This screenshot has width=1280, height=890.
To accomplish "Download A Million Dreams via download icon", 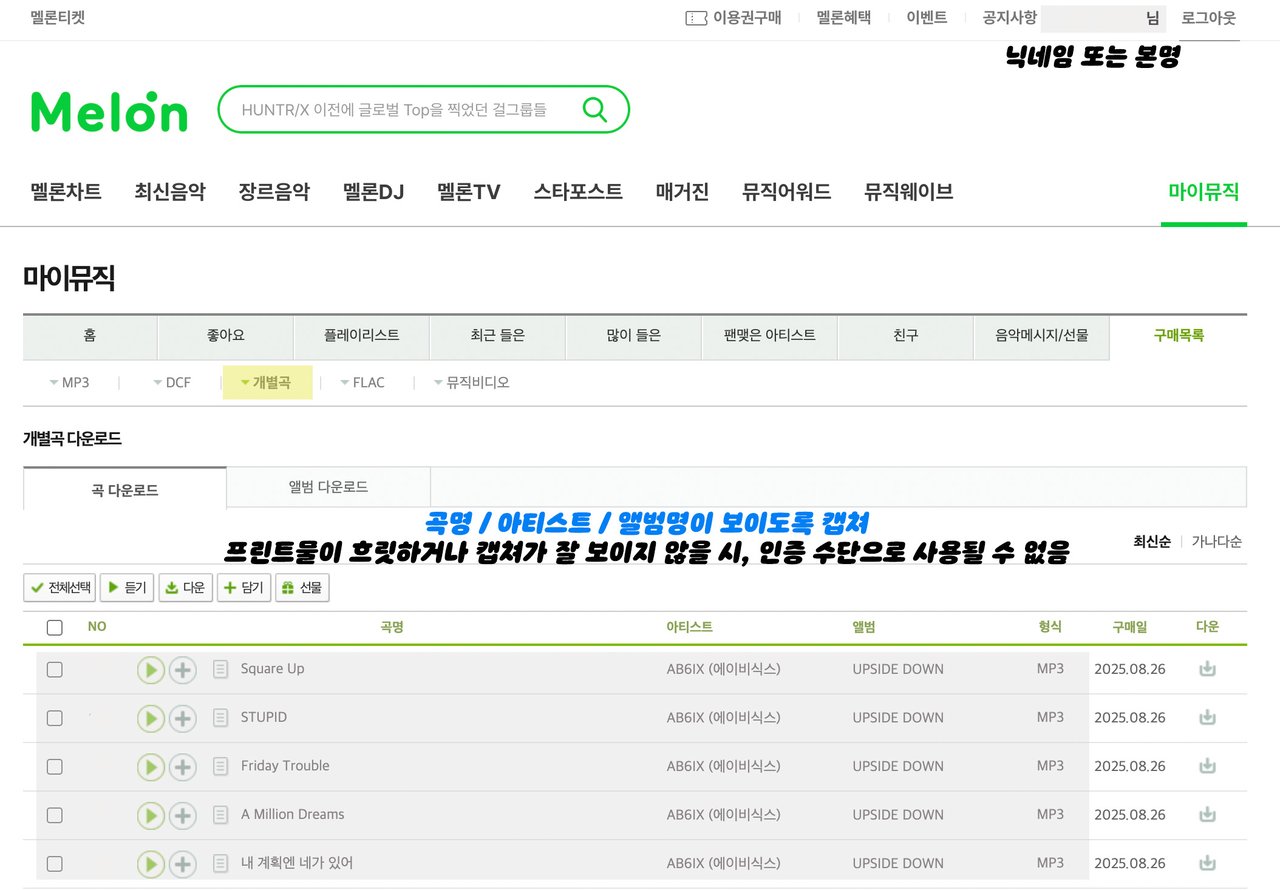I will [x=1207, y=815].
